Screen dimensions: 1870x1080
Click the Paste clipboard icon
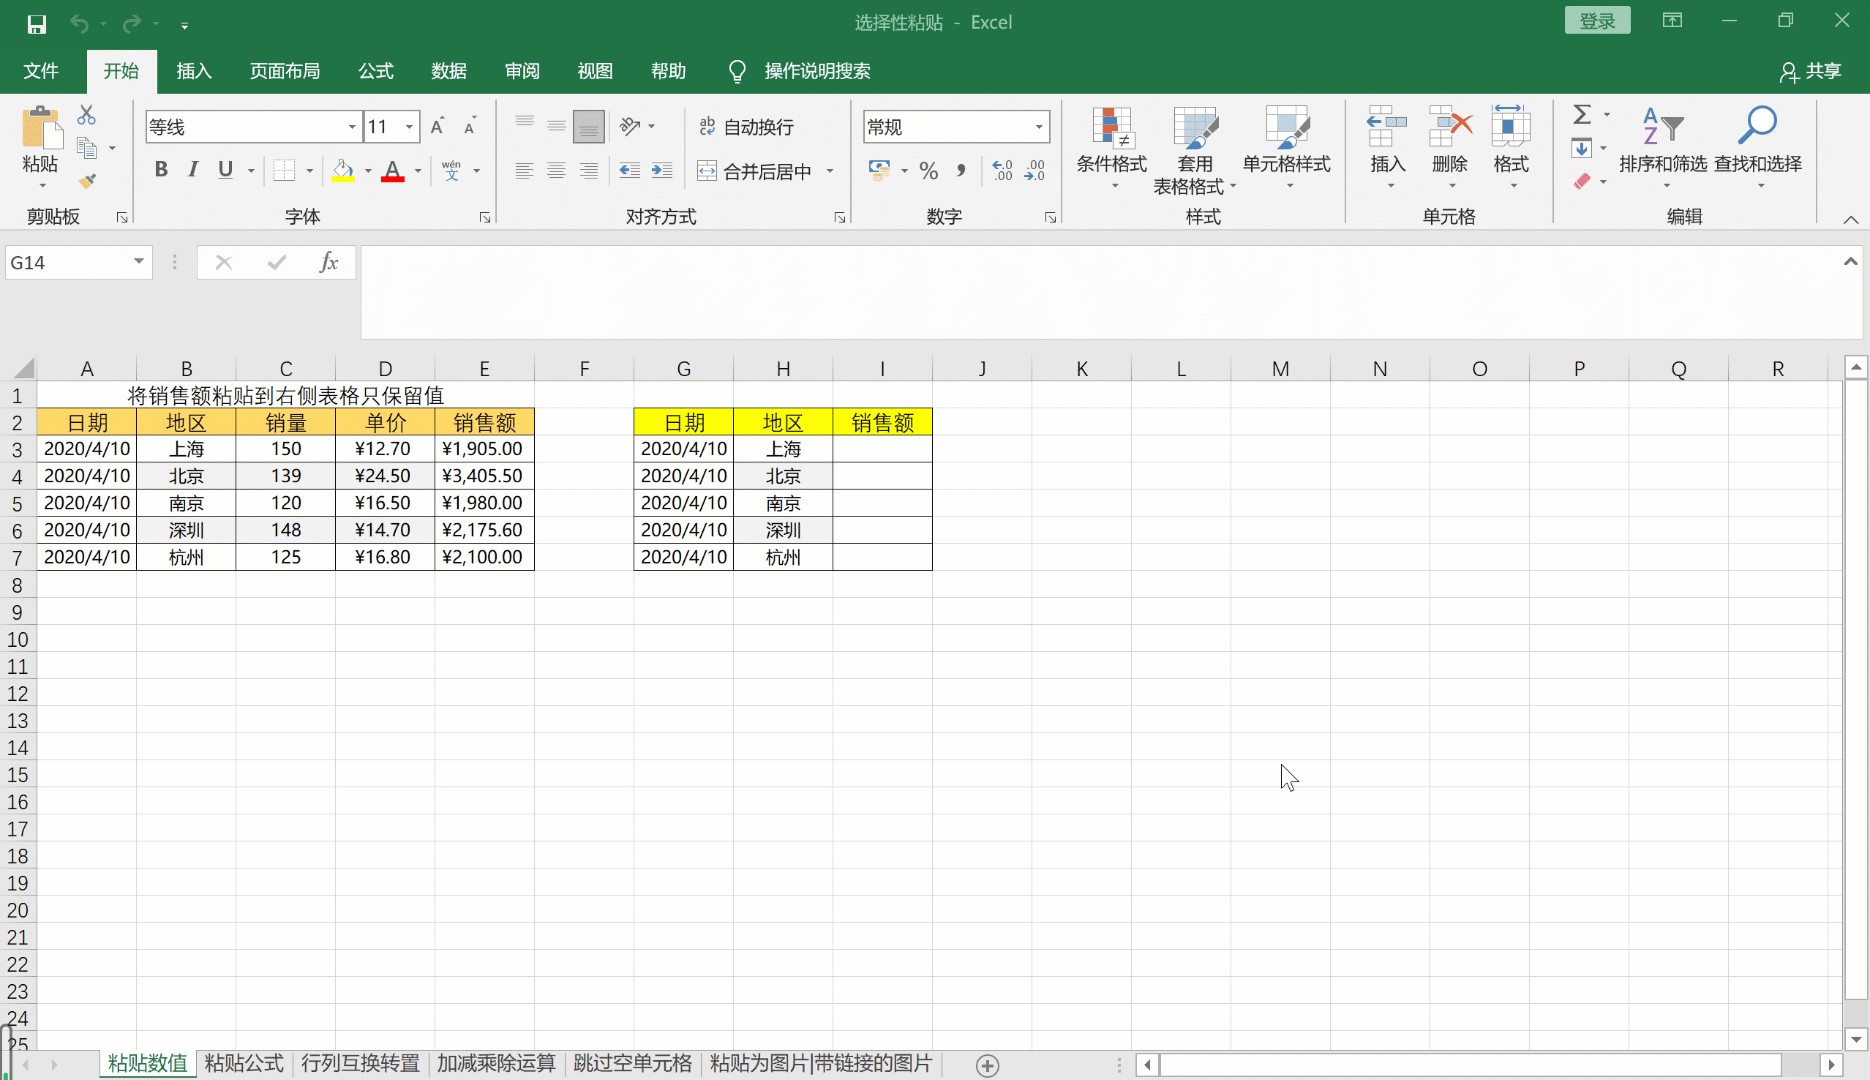41,129
